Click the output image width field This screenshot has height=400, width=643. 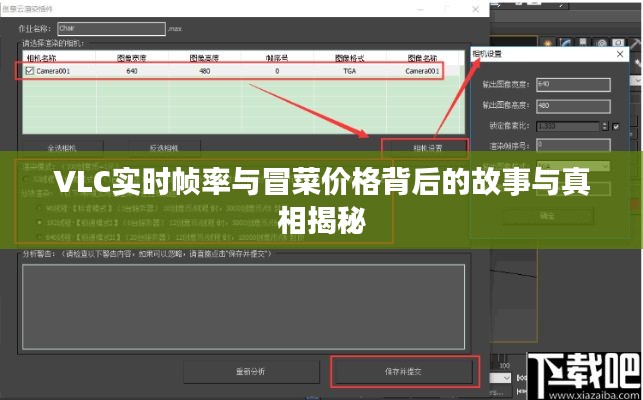tap(573, 85)
